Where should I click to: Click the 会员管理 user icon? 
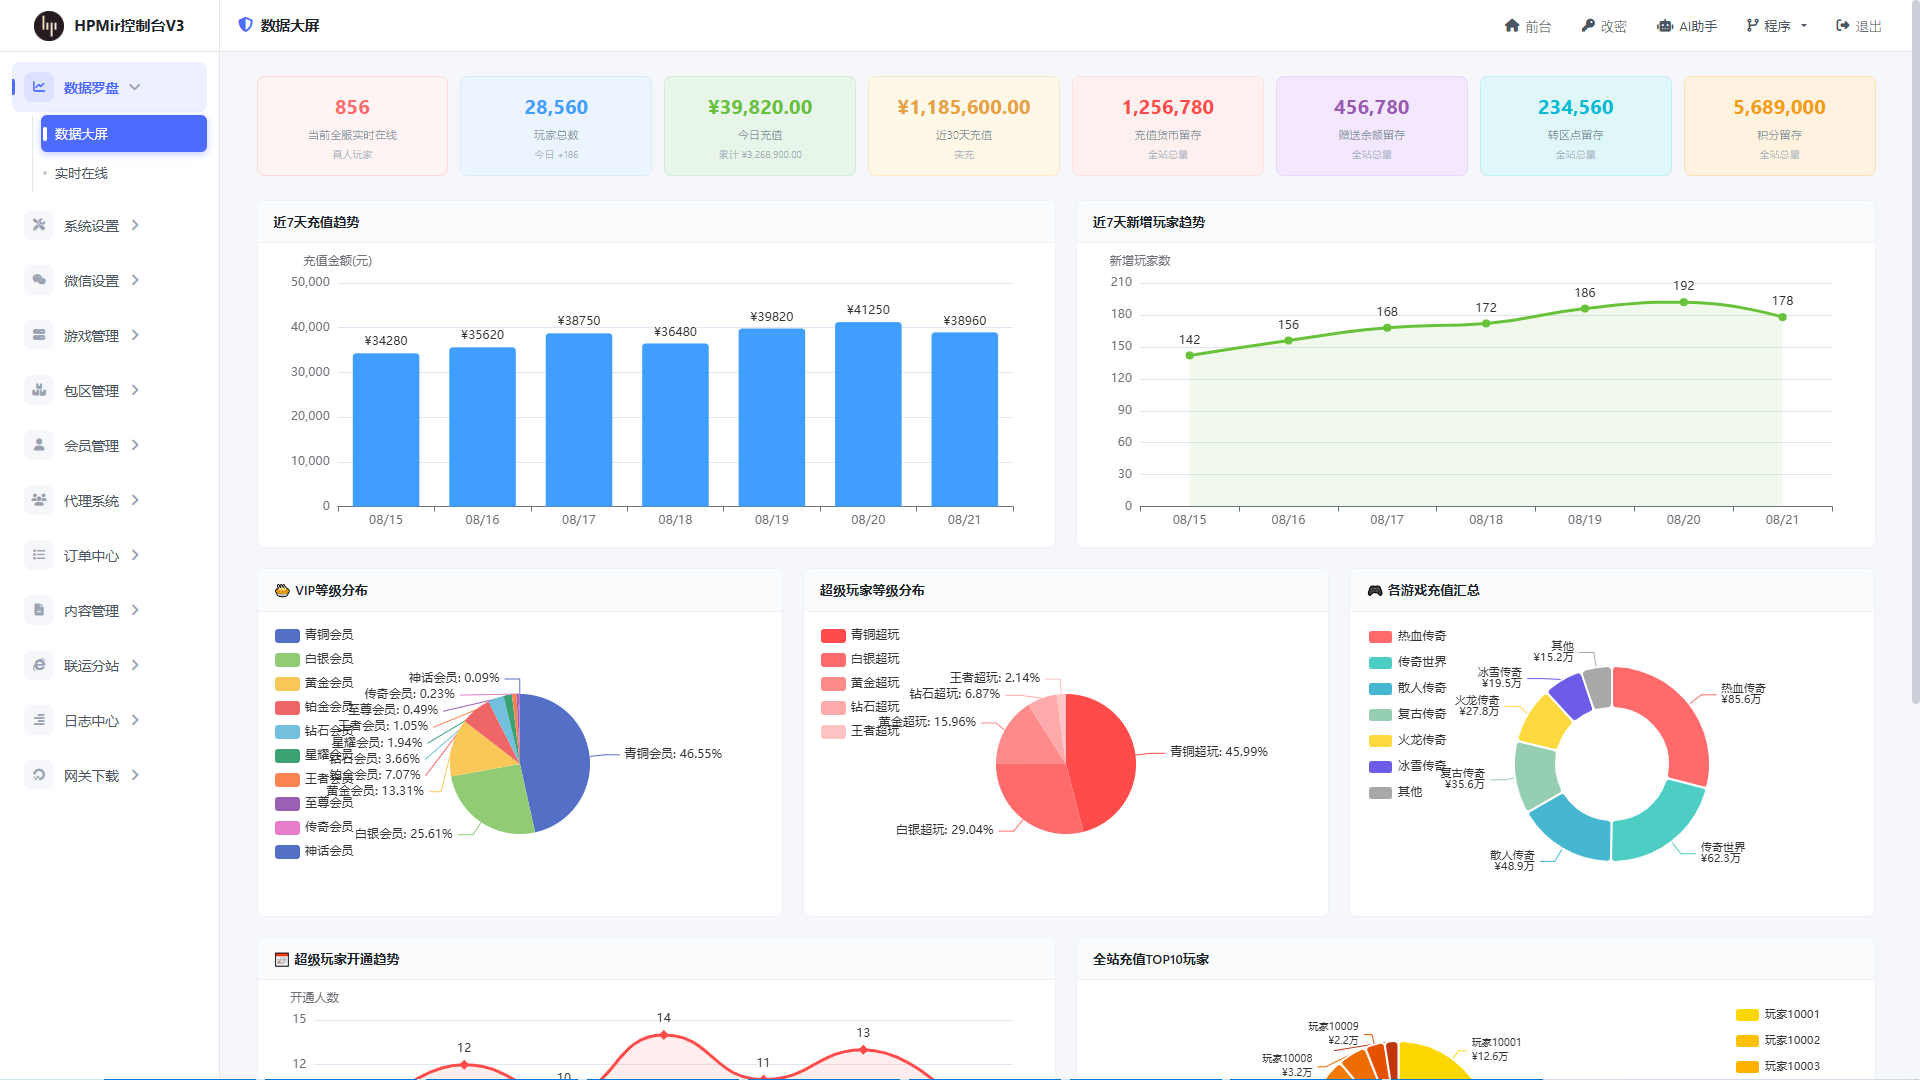[x=39, y=445]
